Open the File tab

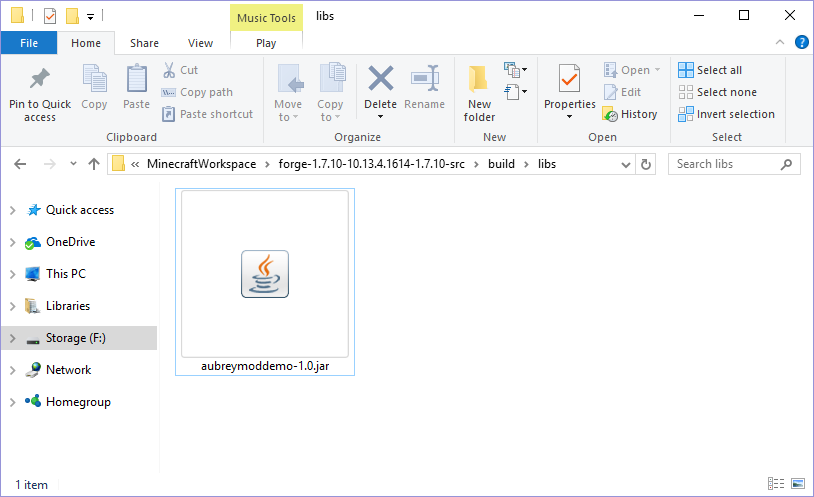pyautogui.click(x=29, y=43)
